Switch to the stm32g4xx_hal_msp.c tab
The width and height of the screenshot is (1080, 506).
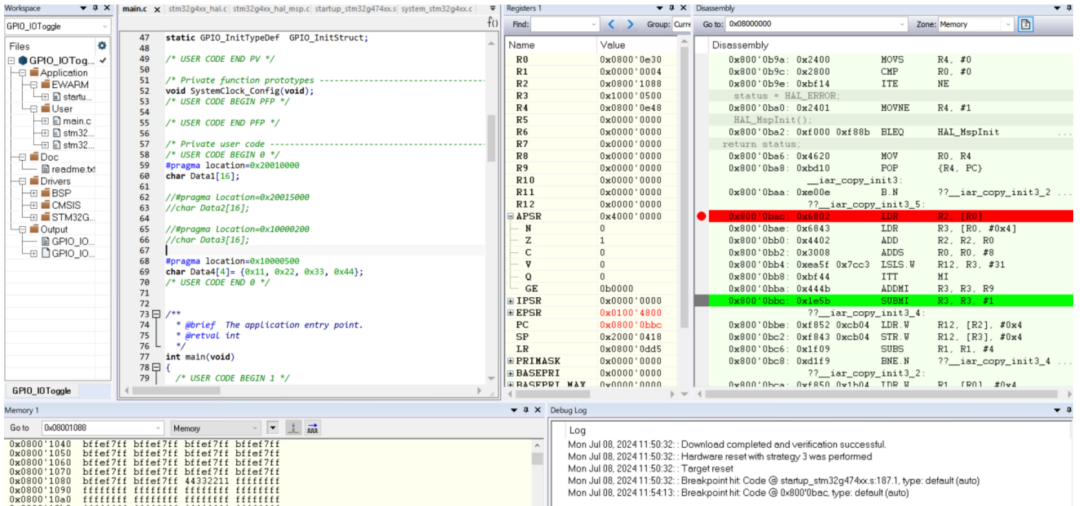(x=271, y=9)
